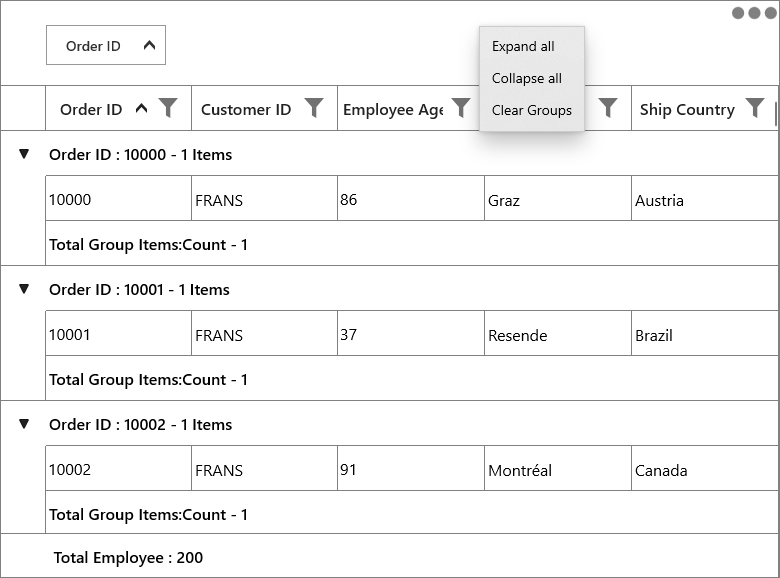Toggle sort arrow in Order ID header
The width and height of the screenshot is (780, 578).
tap(142, 108)
